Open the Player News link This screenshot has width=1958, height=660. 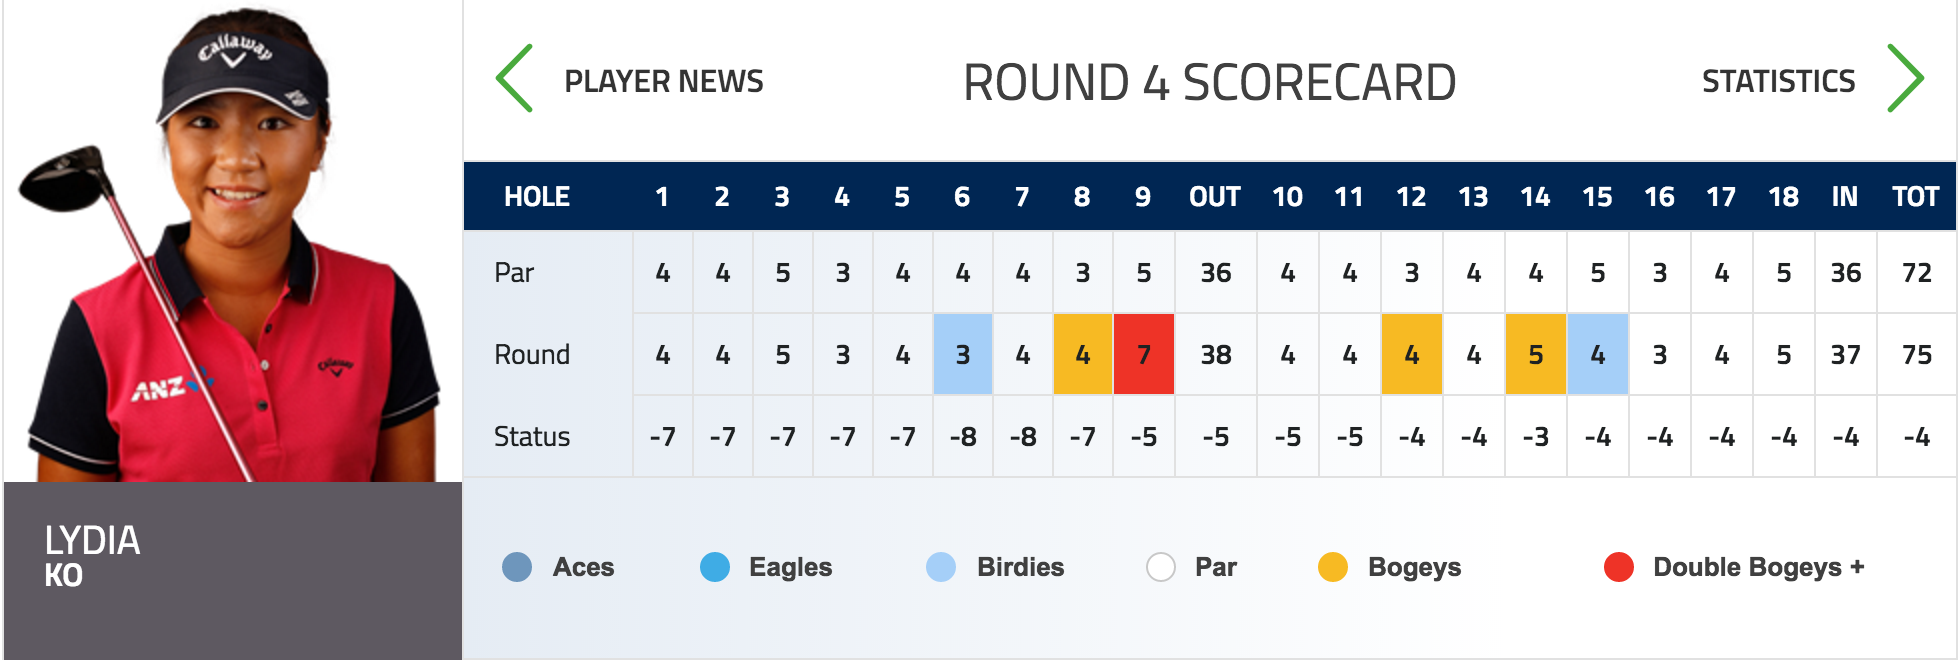(663, 81)
